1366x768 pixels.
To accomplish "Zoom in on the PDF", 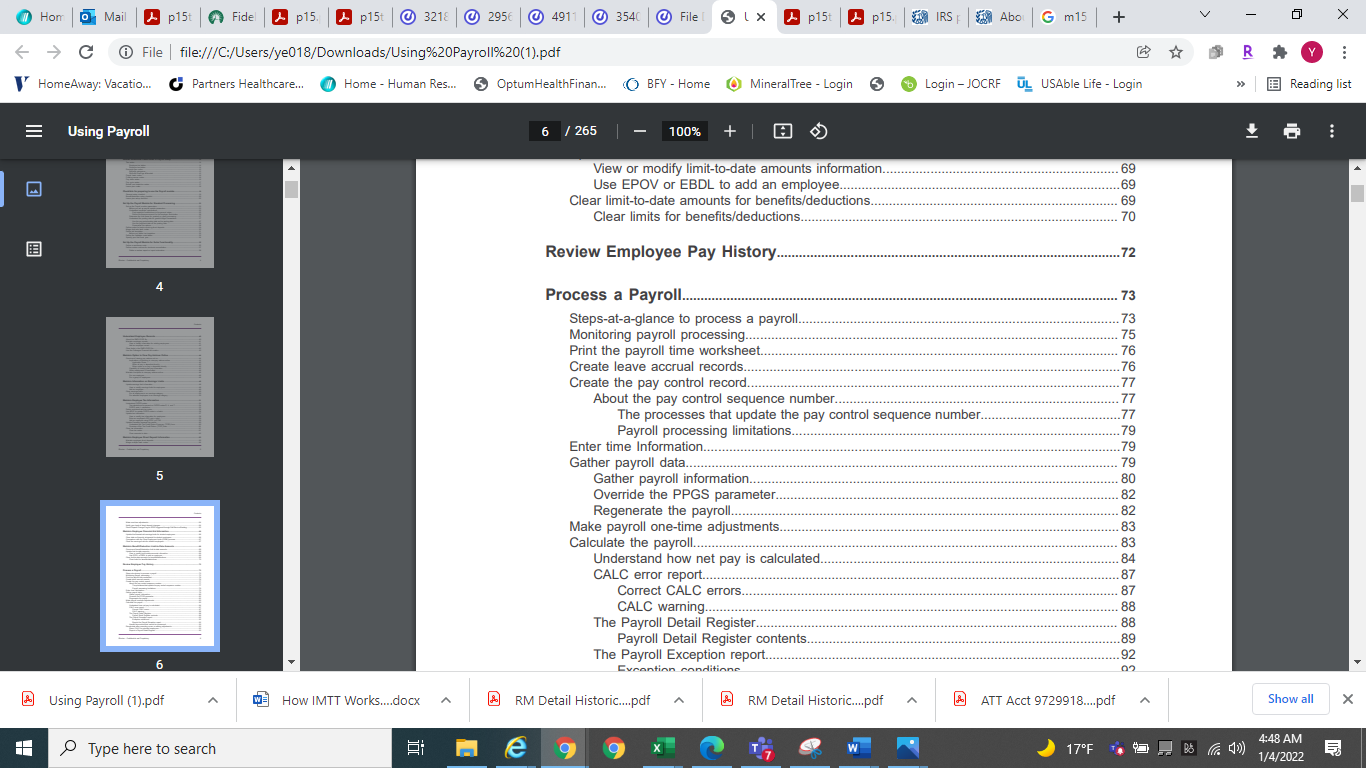I will coord(730,131).
